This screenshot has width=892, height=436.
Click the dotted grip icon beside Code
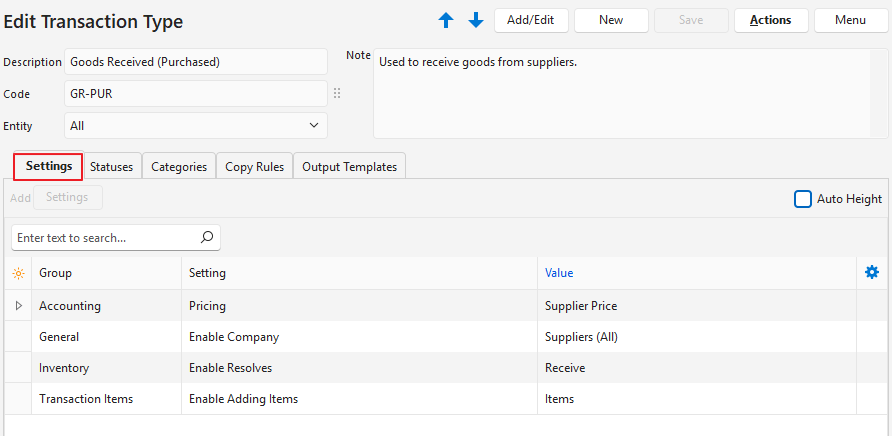coord(337,93)
